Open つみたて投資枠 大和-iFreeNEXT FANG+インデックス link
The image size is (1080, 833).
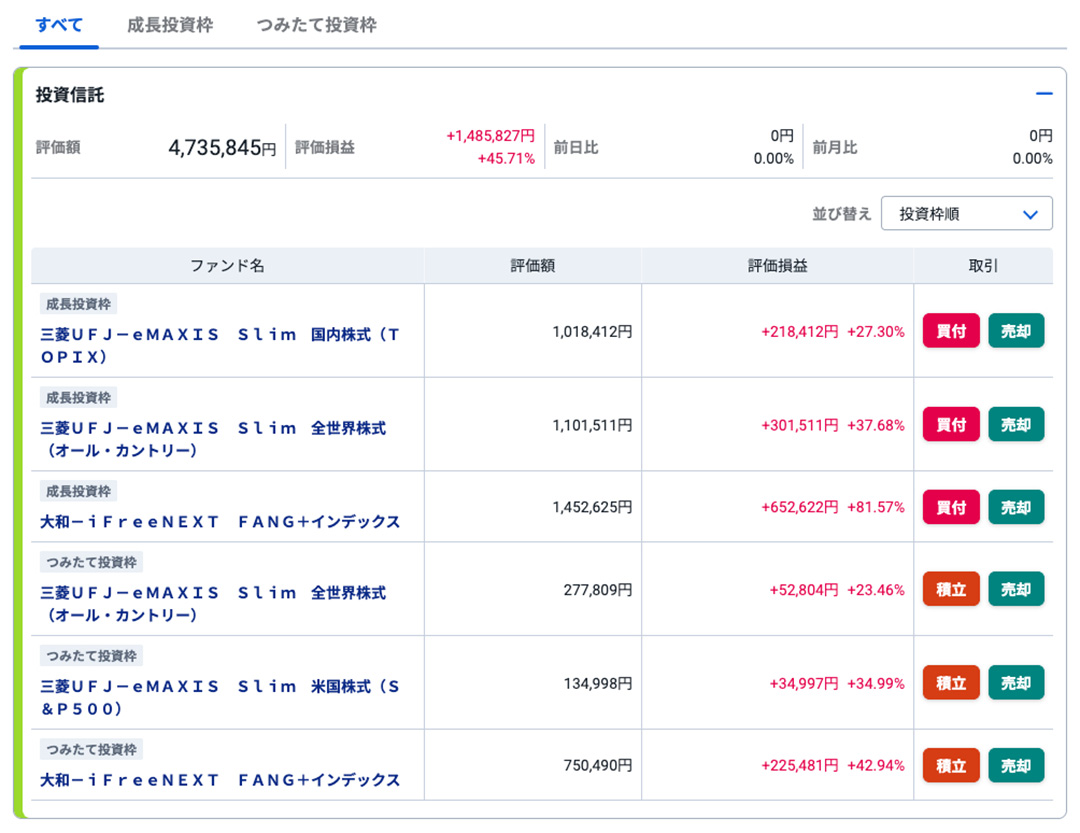(x=220, y=780)
